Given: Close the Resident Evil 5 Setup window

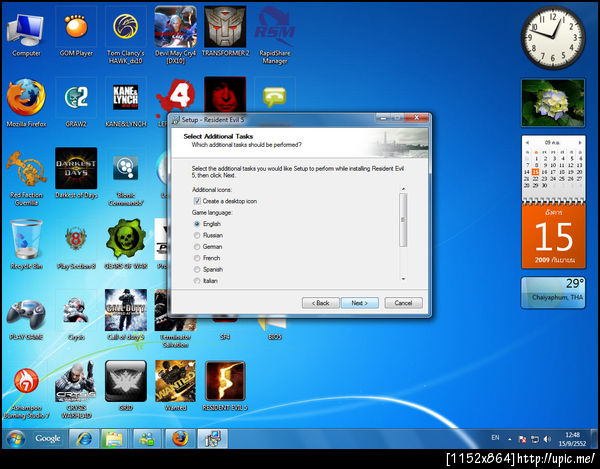Looking at the screenshot, I should [416, 118].
